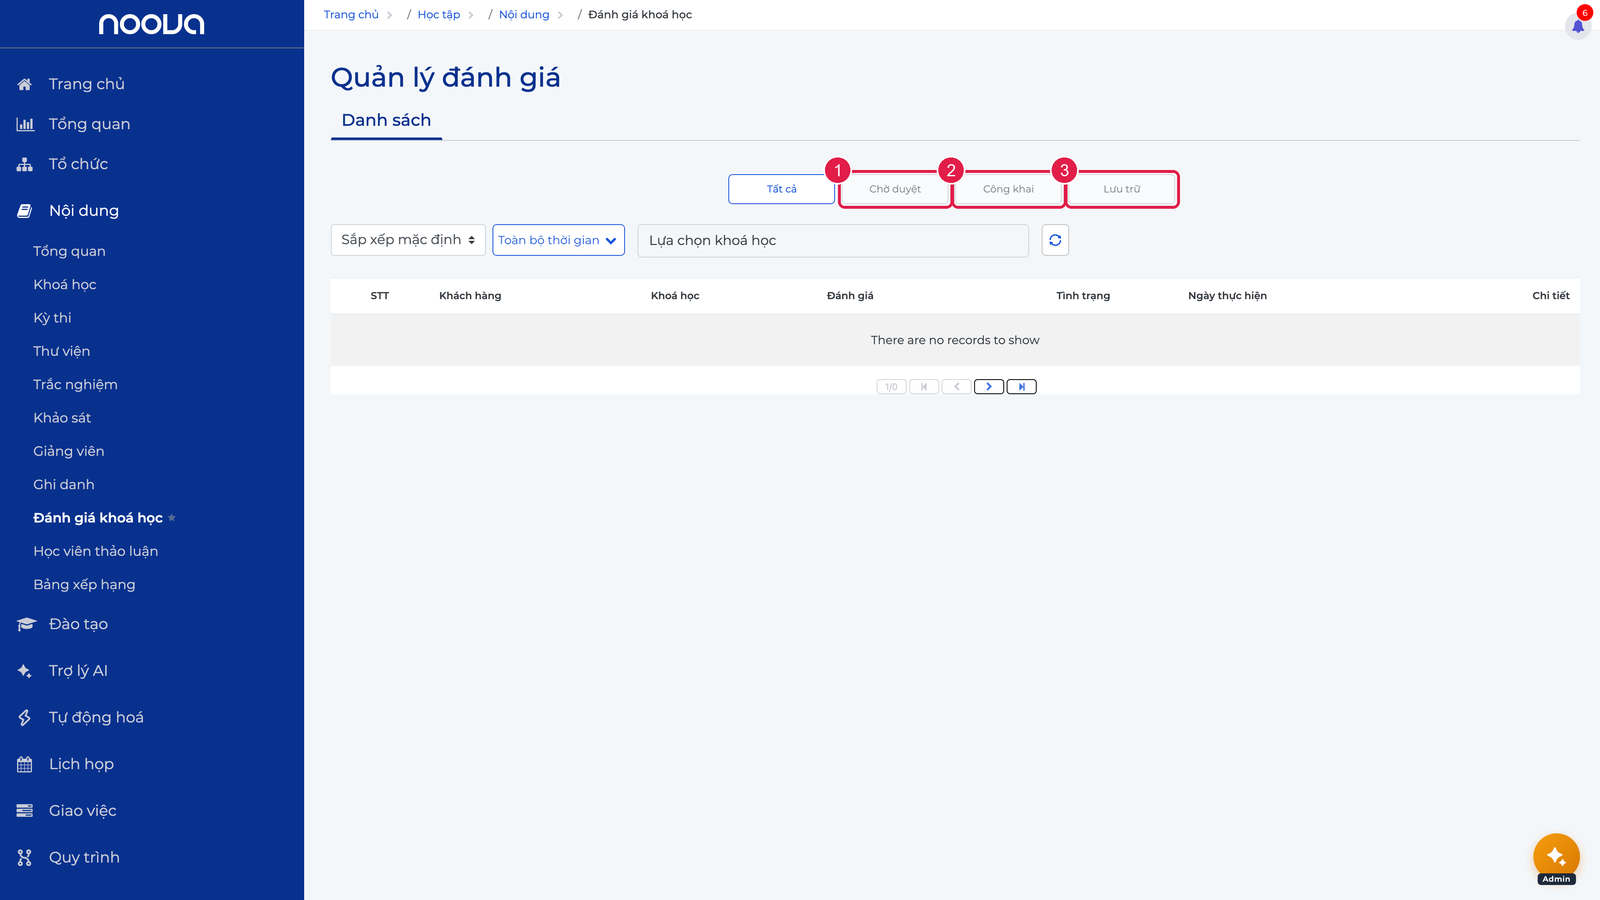Open Sắp xếp mặc định sort dropdown
The image size is (1600, 900).
pyautogui.click(x=408, y=240)
